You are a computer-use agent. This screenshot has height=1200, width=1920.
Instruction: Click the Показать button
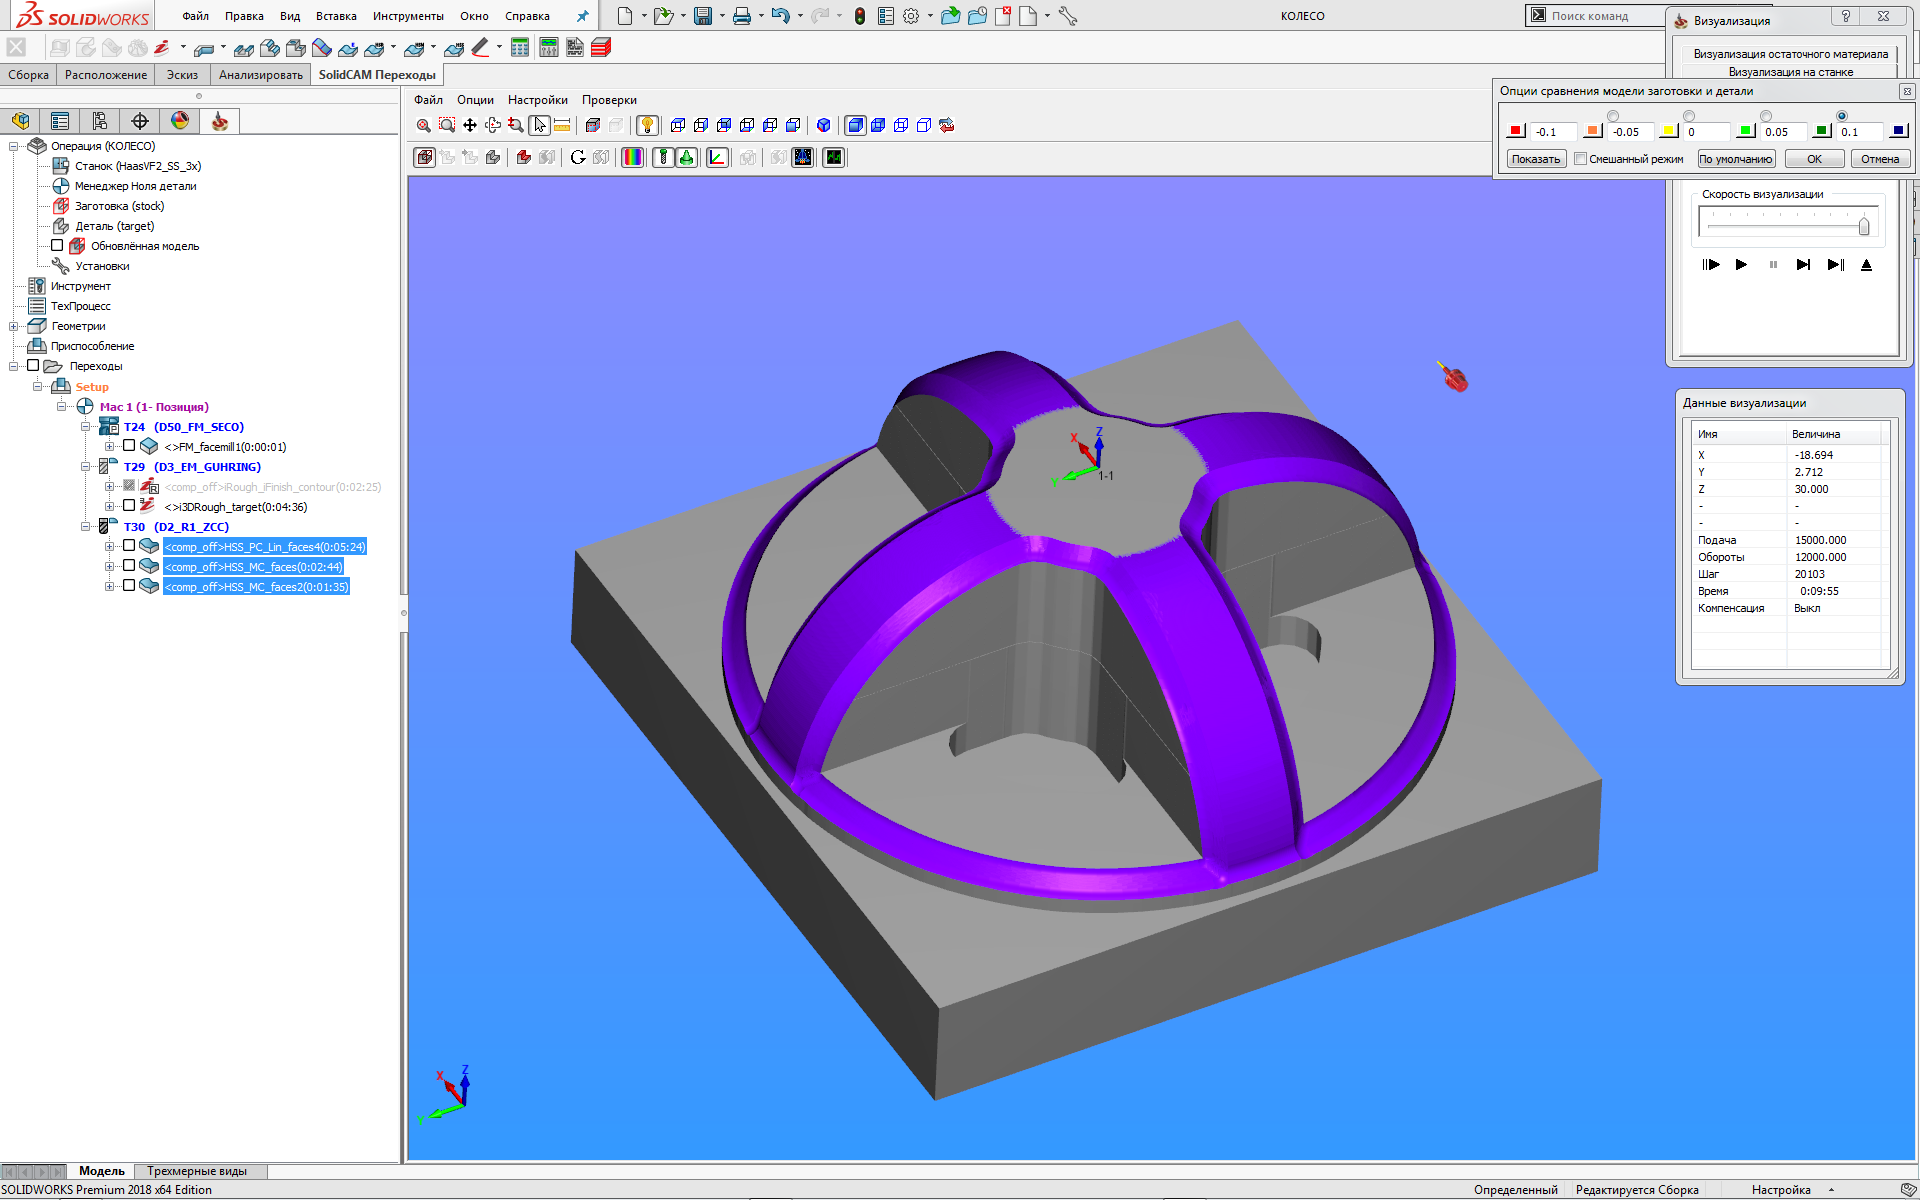click(1535, 159)
